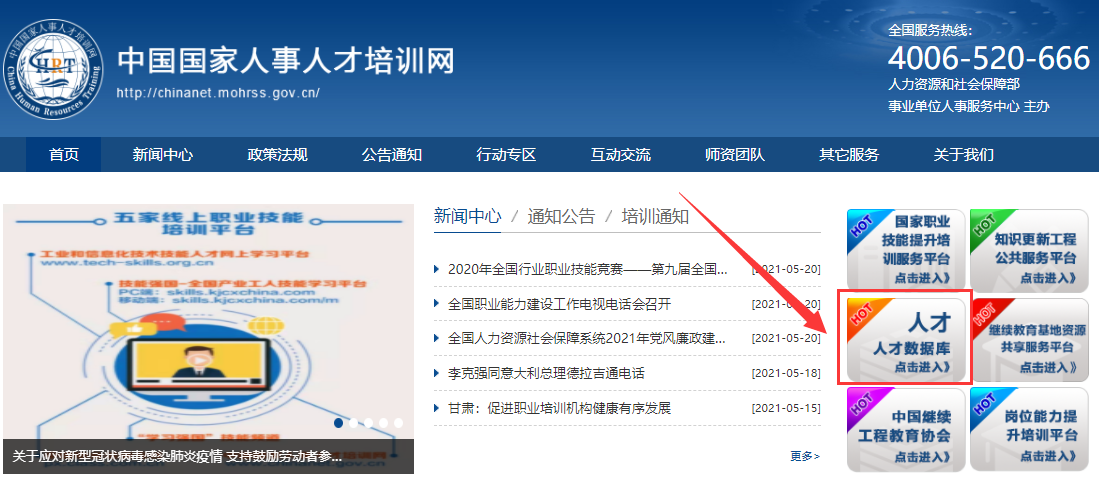Viewport: 1099px width, 478px height.
Task: Click the text 人力资源和社会保障部
Action: click(x=954, y=85)
